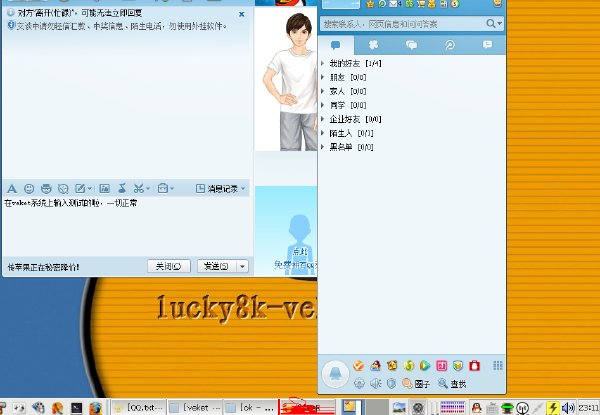Click the 关闭(C) button
The width and height of the screenshot is (600, 415).
tap(169, 266)
